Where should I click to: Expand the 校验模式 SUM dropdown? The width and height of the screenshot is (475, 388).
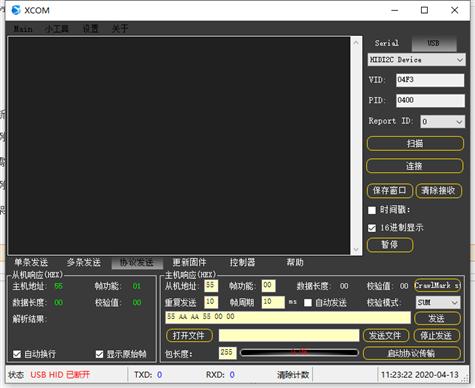point(438,303)
